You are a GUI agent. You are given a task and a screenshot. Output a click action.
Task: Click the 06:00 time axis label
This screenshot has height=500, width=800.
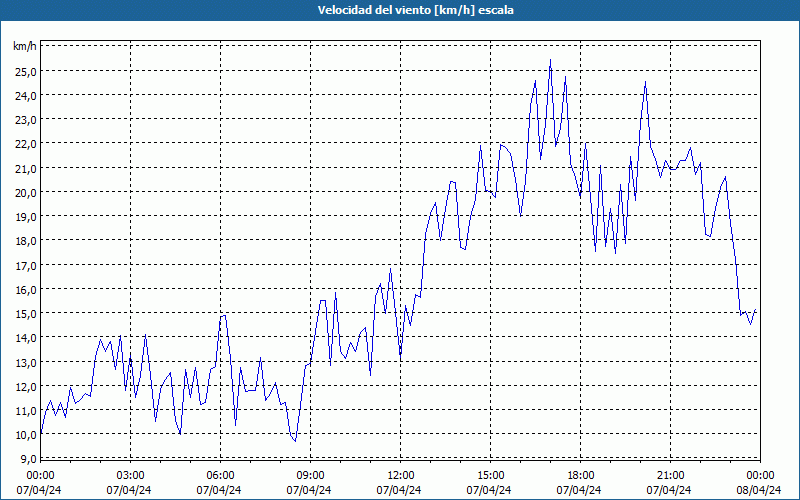pos(220,476)
